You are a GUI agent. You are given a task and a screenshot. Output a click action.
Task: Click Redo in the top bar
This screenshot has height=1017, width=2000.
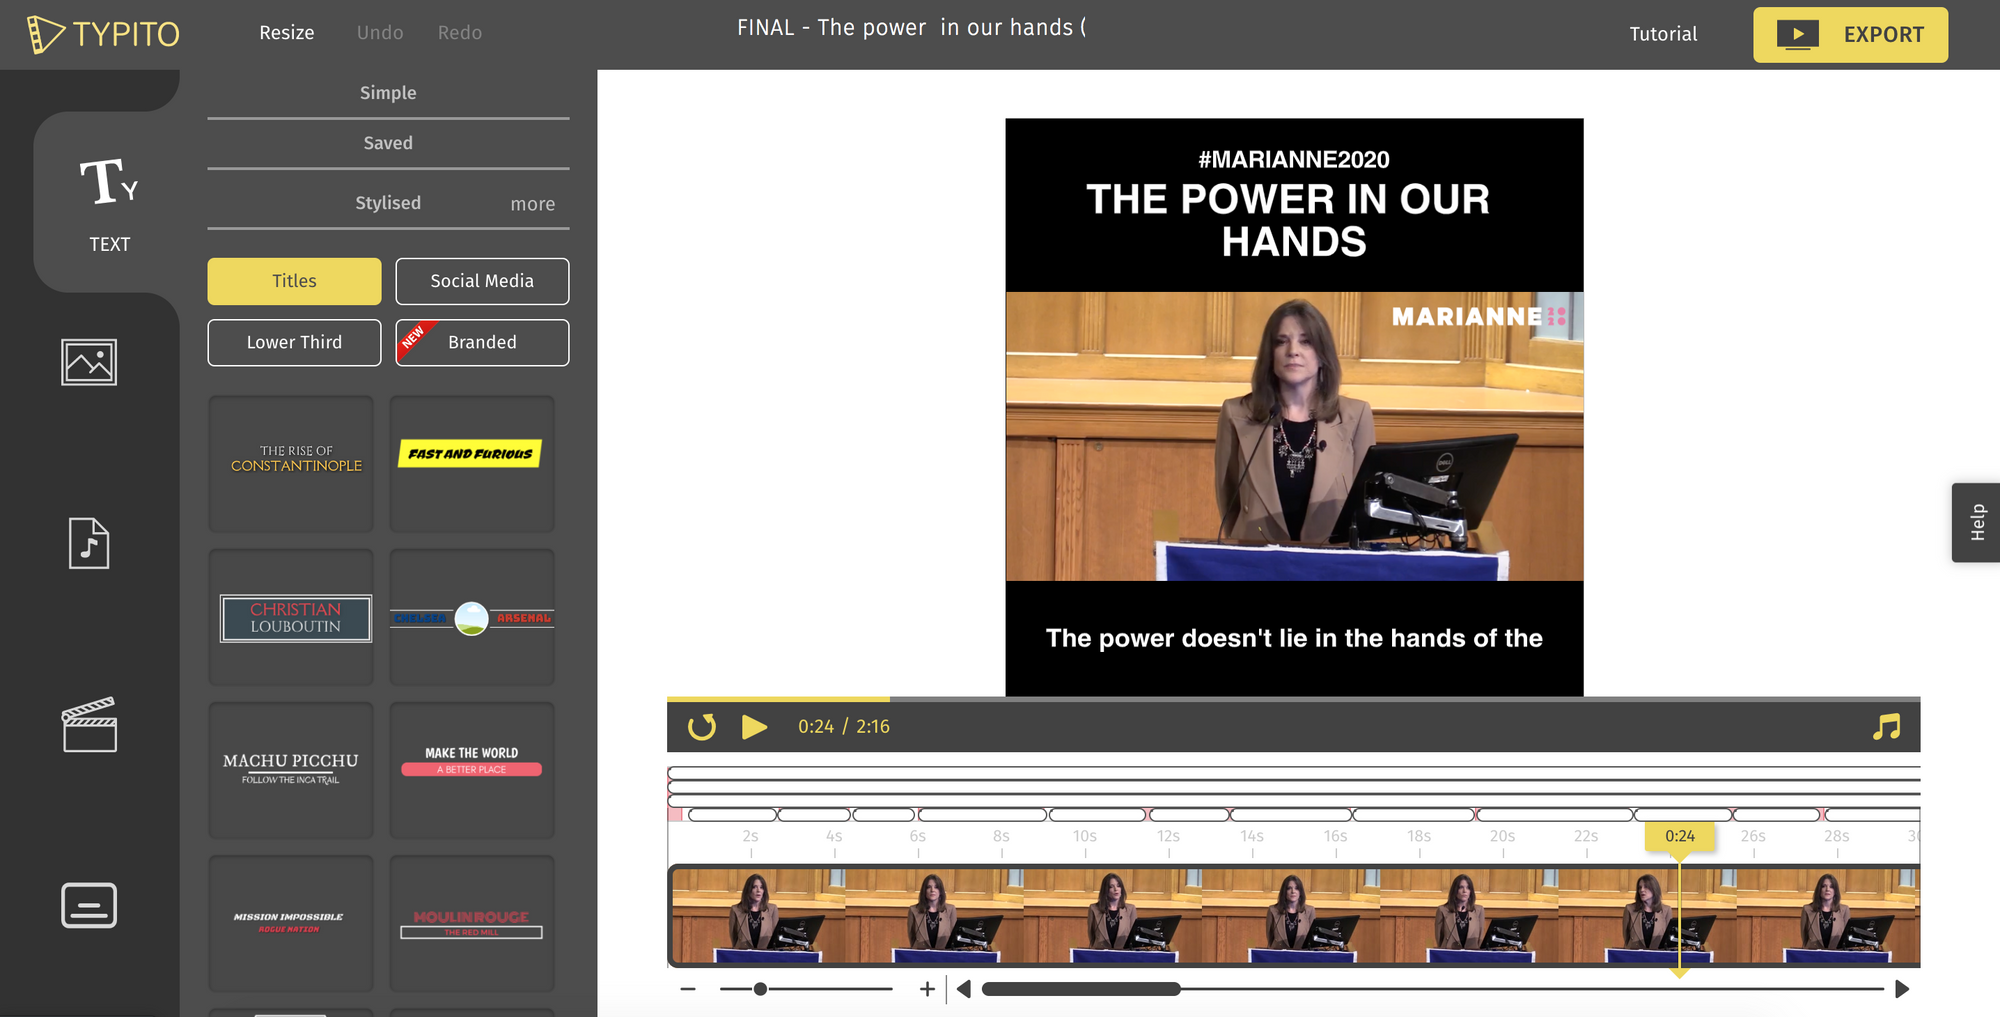pyautogui.click(x=460, y=33)
